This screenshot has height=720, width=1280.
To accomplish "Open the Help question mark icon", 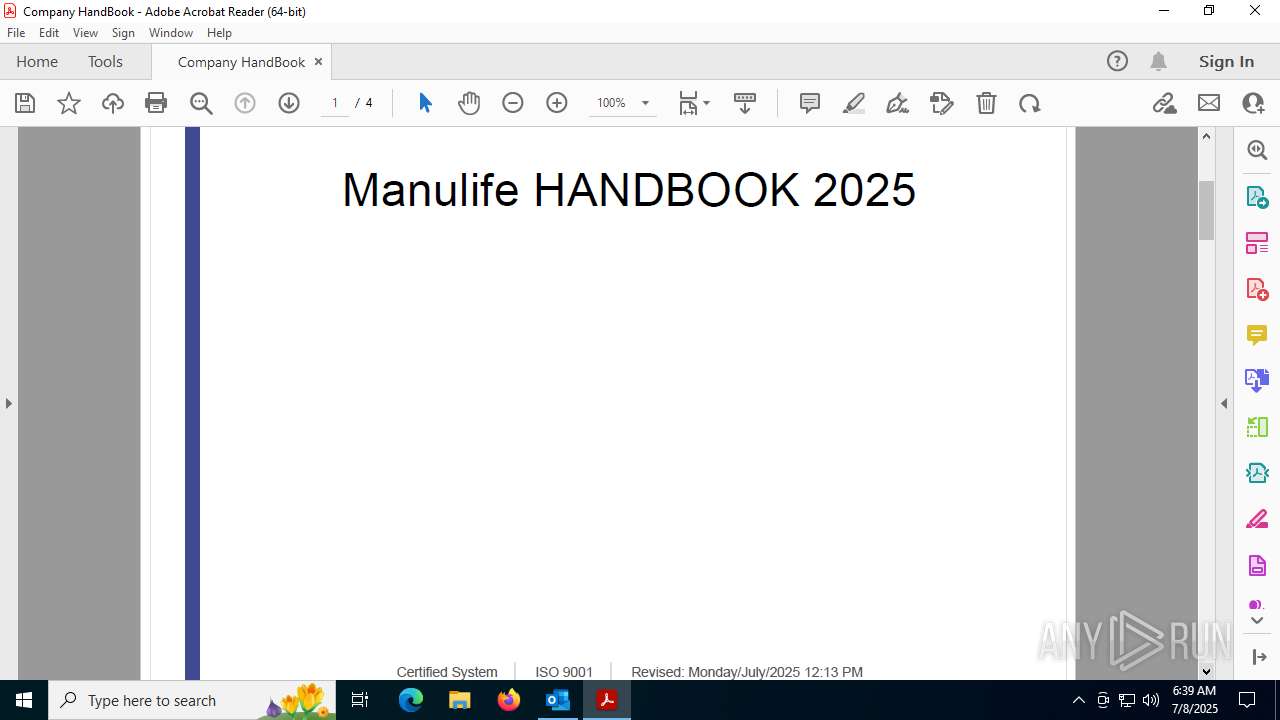I will tap(1117, 61).
